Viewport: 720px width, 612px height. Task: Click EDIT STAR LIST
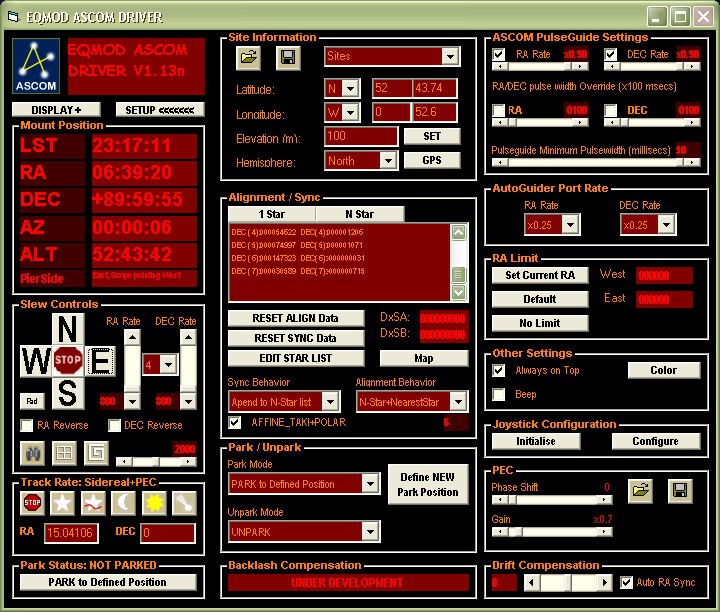[296, 359]
